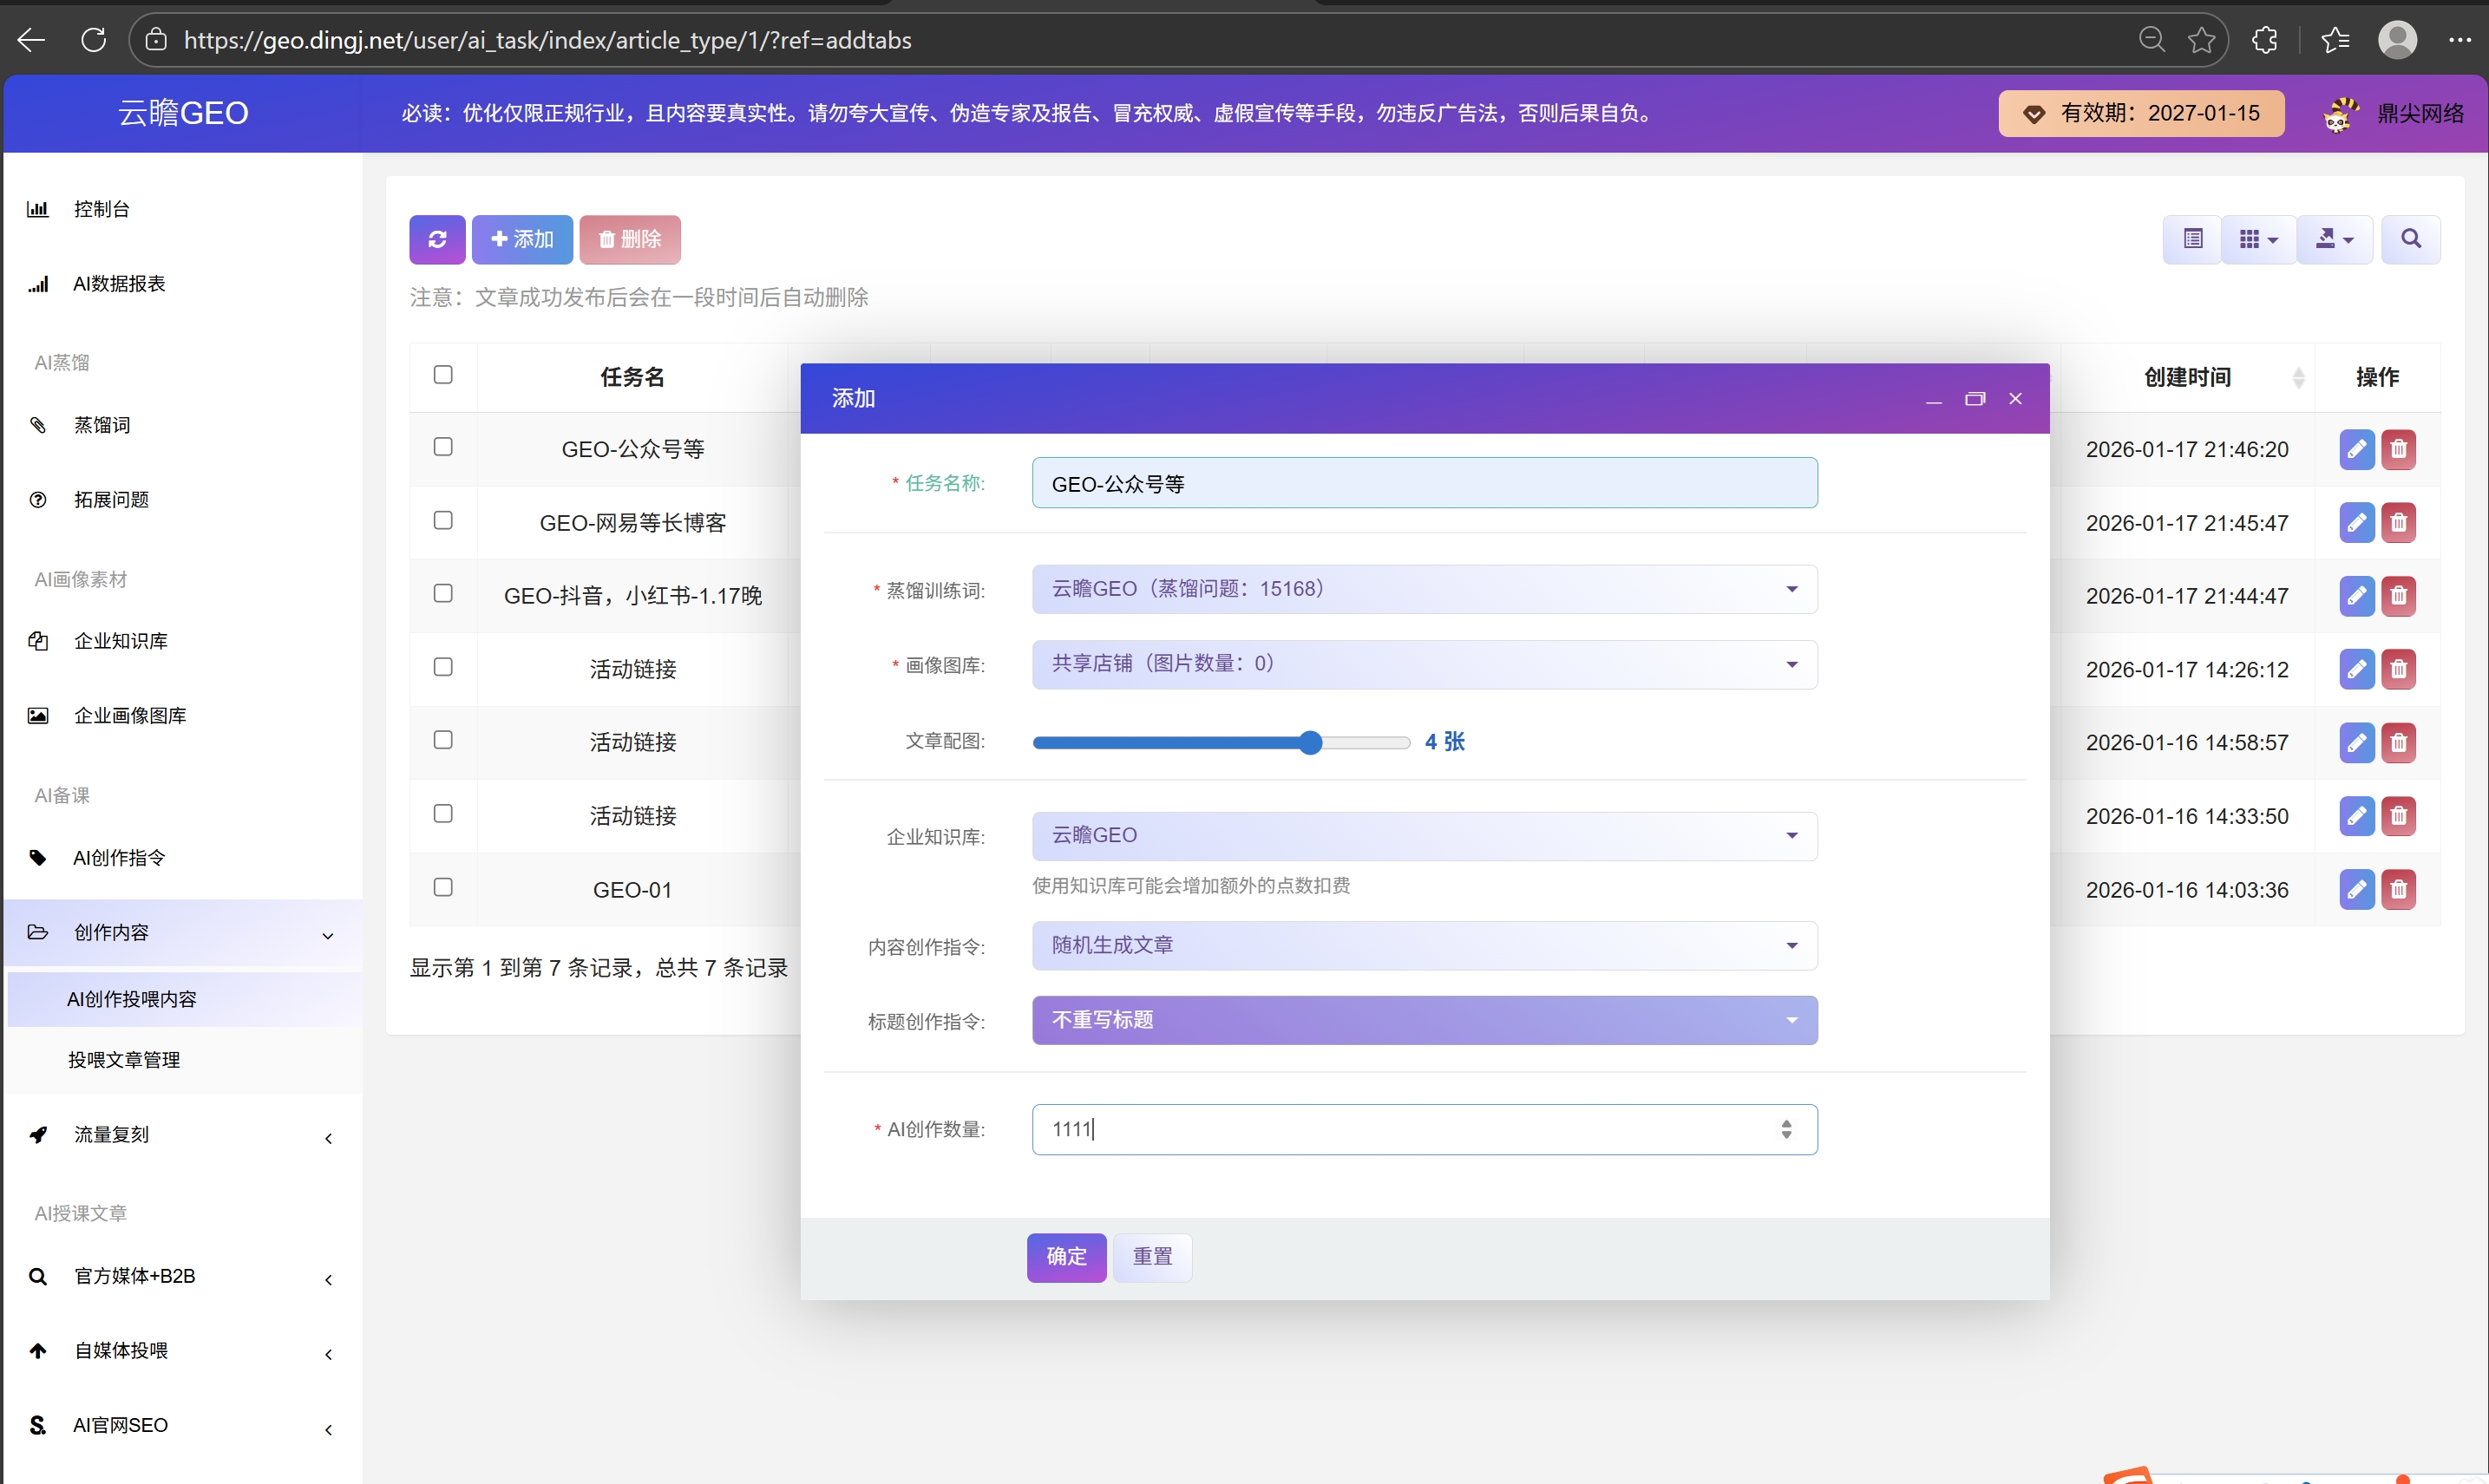Open browser favorites list icon
The width and height of the screenshot is (2489, 1484).
click(2336, 40)
